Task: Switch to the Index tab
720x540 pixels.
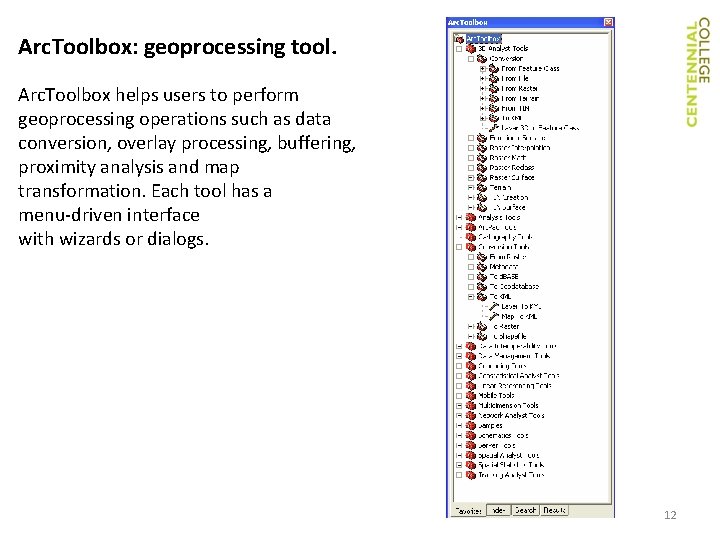Action: (498, 510)
